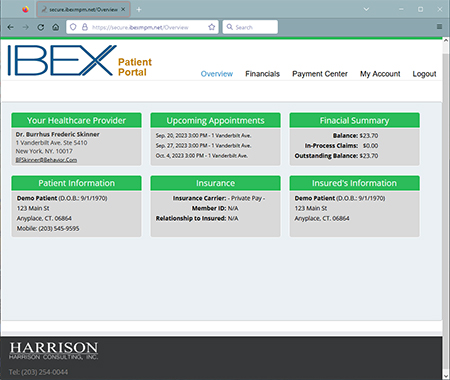The height and width of the screenshot is (380, 450).
Task: Click the Upcoming Appointments header
Action: (215, 120)
